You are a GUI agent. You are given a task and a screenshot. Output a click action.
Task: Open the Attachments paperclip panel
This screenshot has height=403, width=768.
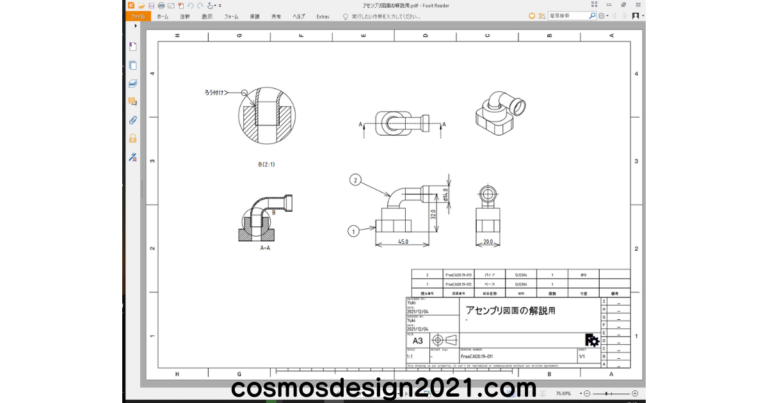coord(133,119)
